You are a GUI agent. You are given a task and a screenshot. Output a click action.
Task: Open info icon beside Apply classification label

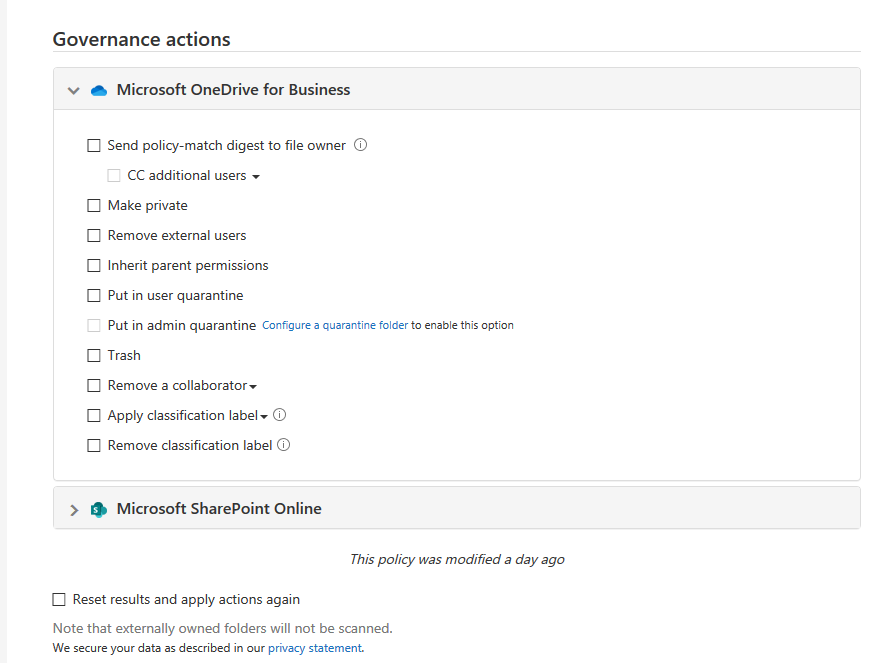(280, 415)
